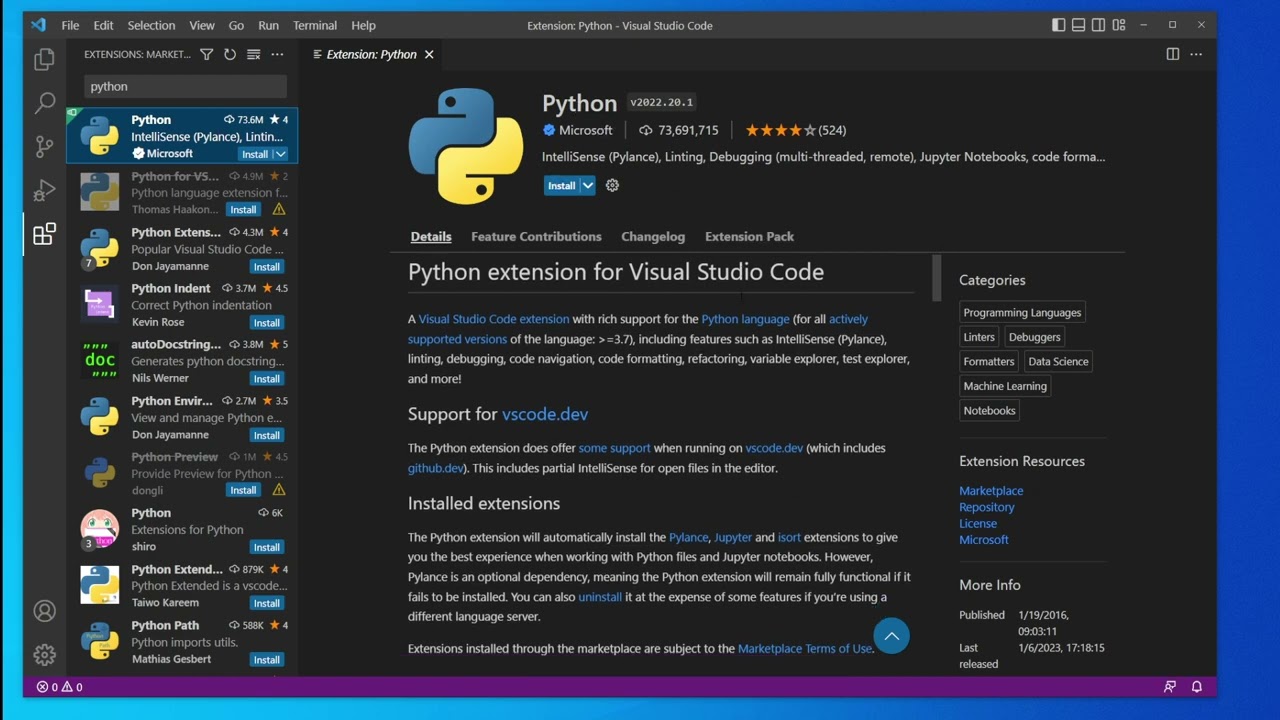Open the Explorer view in activity bar

(44, 60)
